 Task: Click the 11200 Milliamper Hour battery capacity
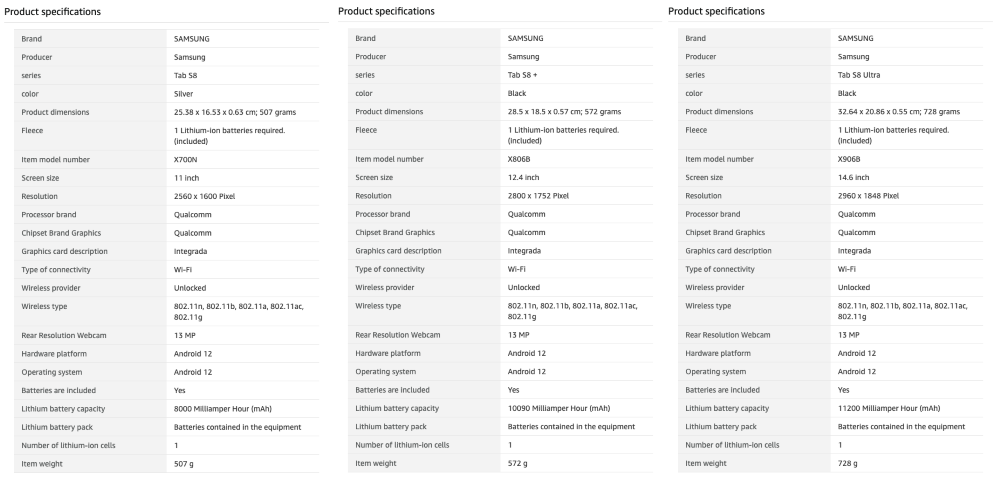[888, 408]
